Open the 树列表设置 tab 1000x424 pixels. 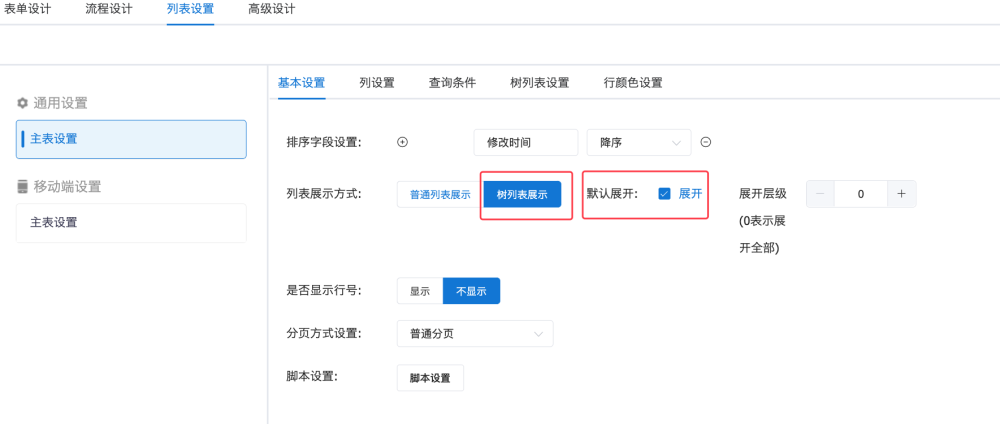point(539,83)
